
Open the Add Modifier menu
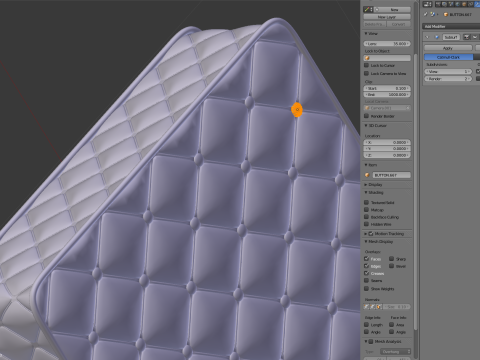[x=451, y=26]
